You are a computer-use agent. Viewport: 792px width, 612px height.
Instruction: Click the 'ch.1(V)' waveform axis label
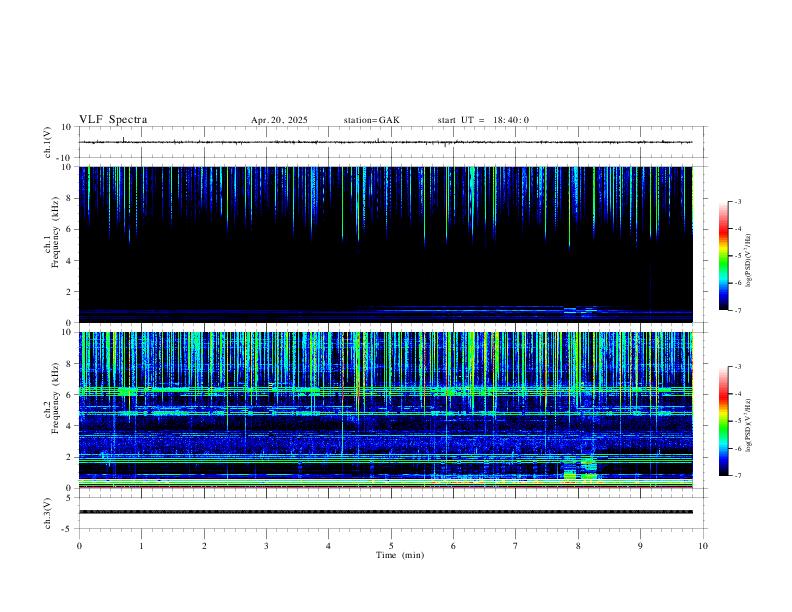coord(48,142)
